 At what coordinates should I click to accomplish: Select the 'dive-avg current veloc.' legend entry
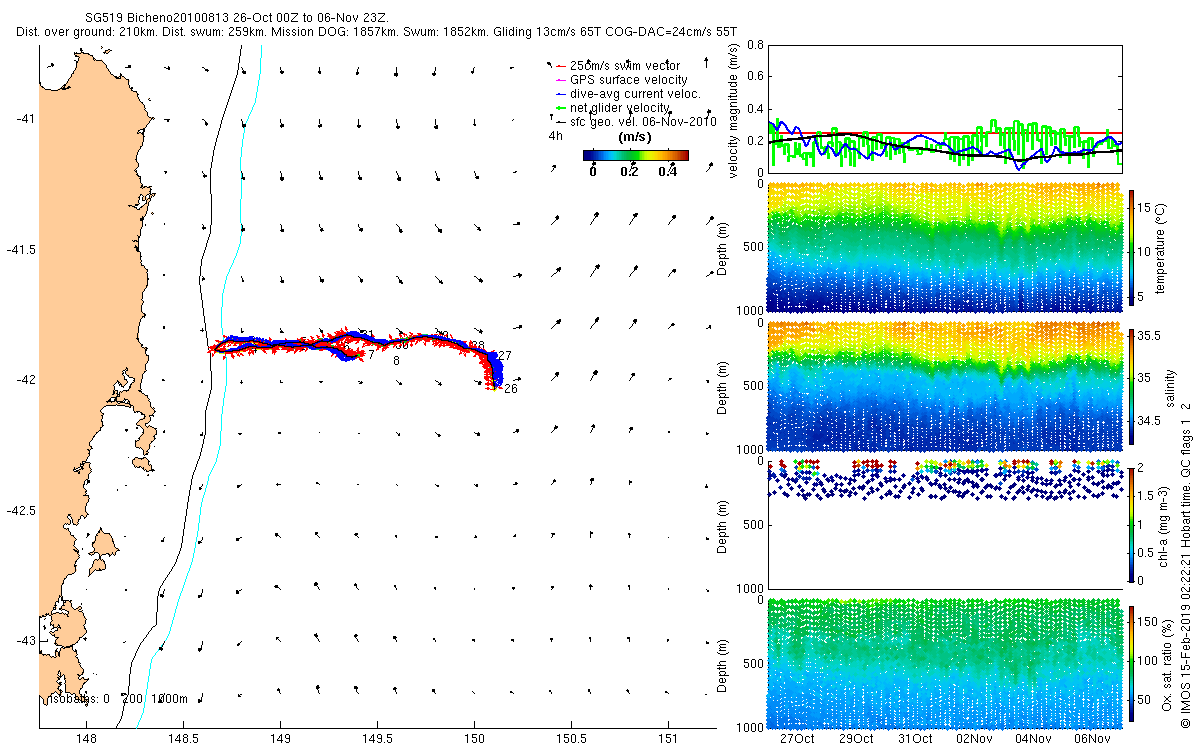pyautogui.click(x=626, y=93)
